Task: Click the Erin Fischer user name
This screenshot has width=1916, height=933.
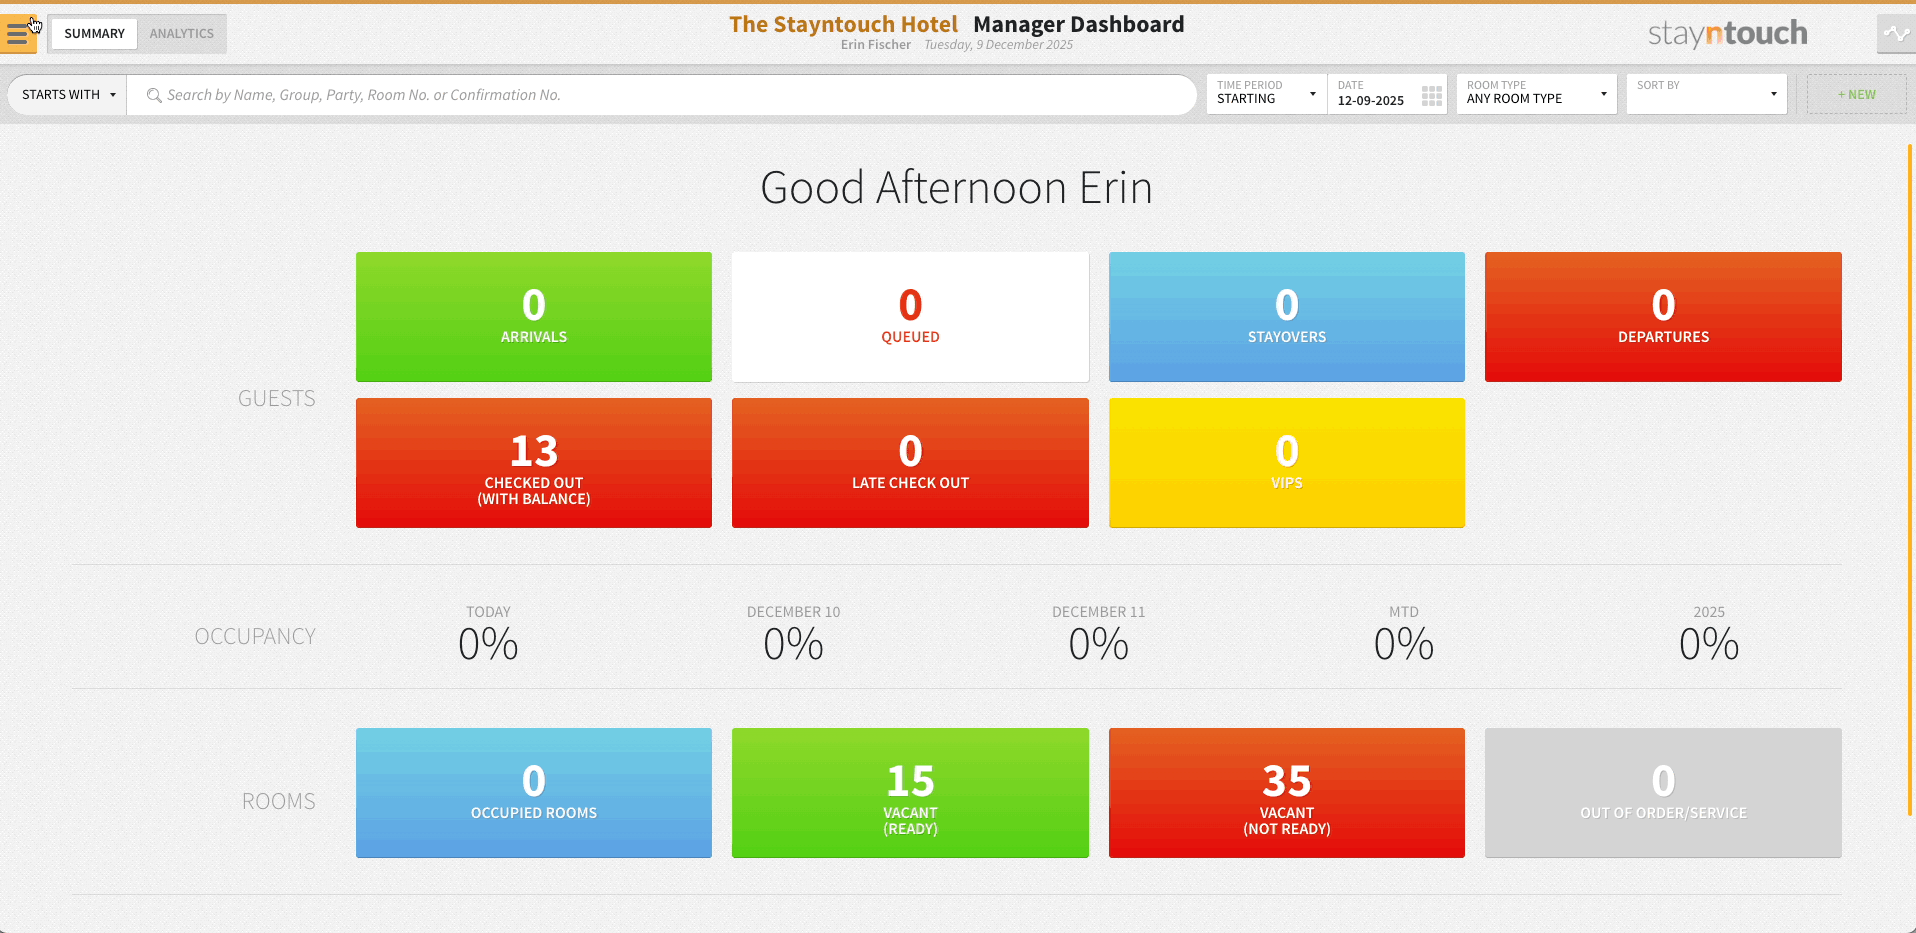Action: (876, 45)
